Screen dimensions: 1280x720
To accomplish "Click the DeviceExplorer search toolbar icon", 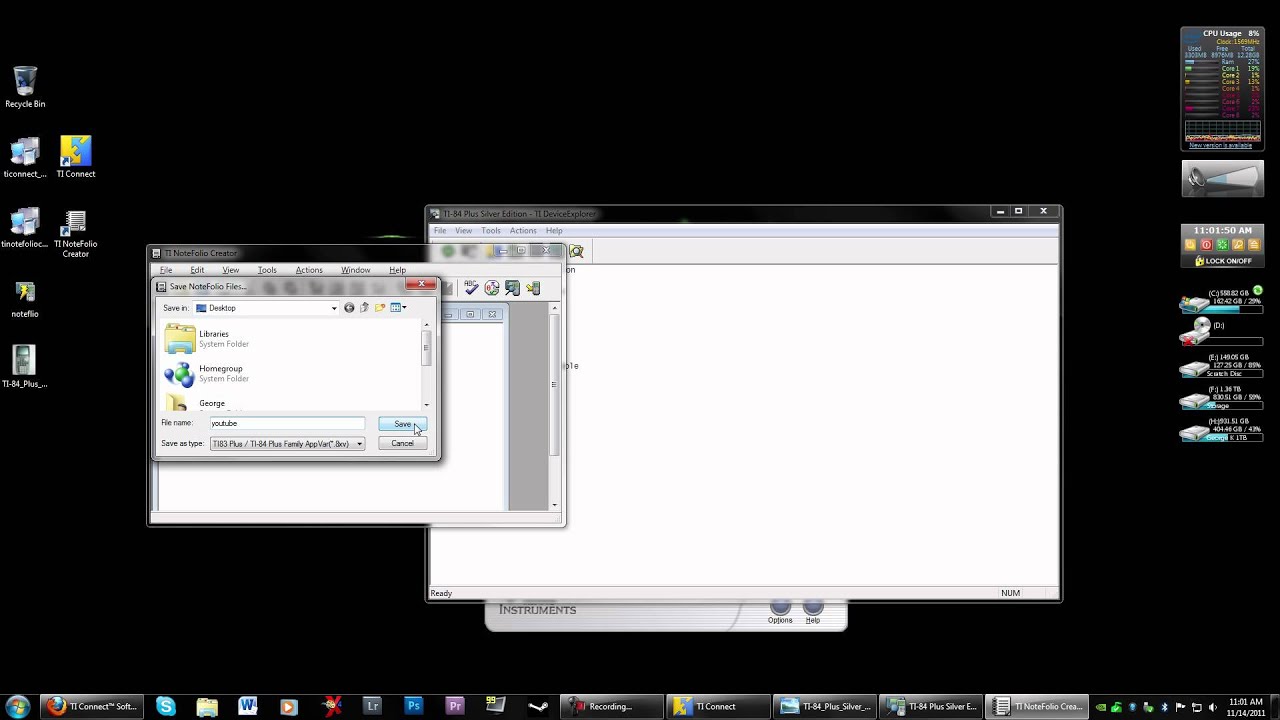I will coord(576,251).
